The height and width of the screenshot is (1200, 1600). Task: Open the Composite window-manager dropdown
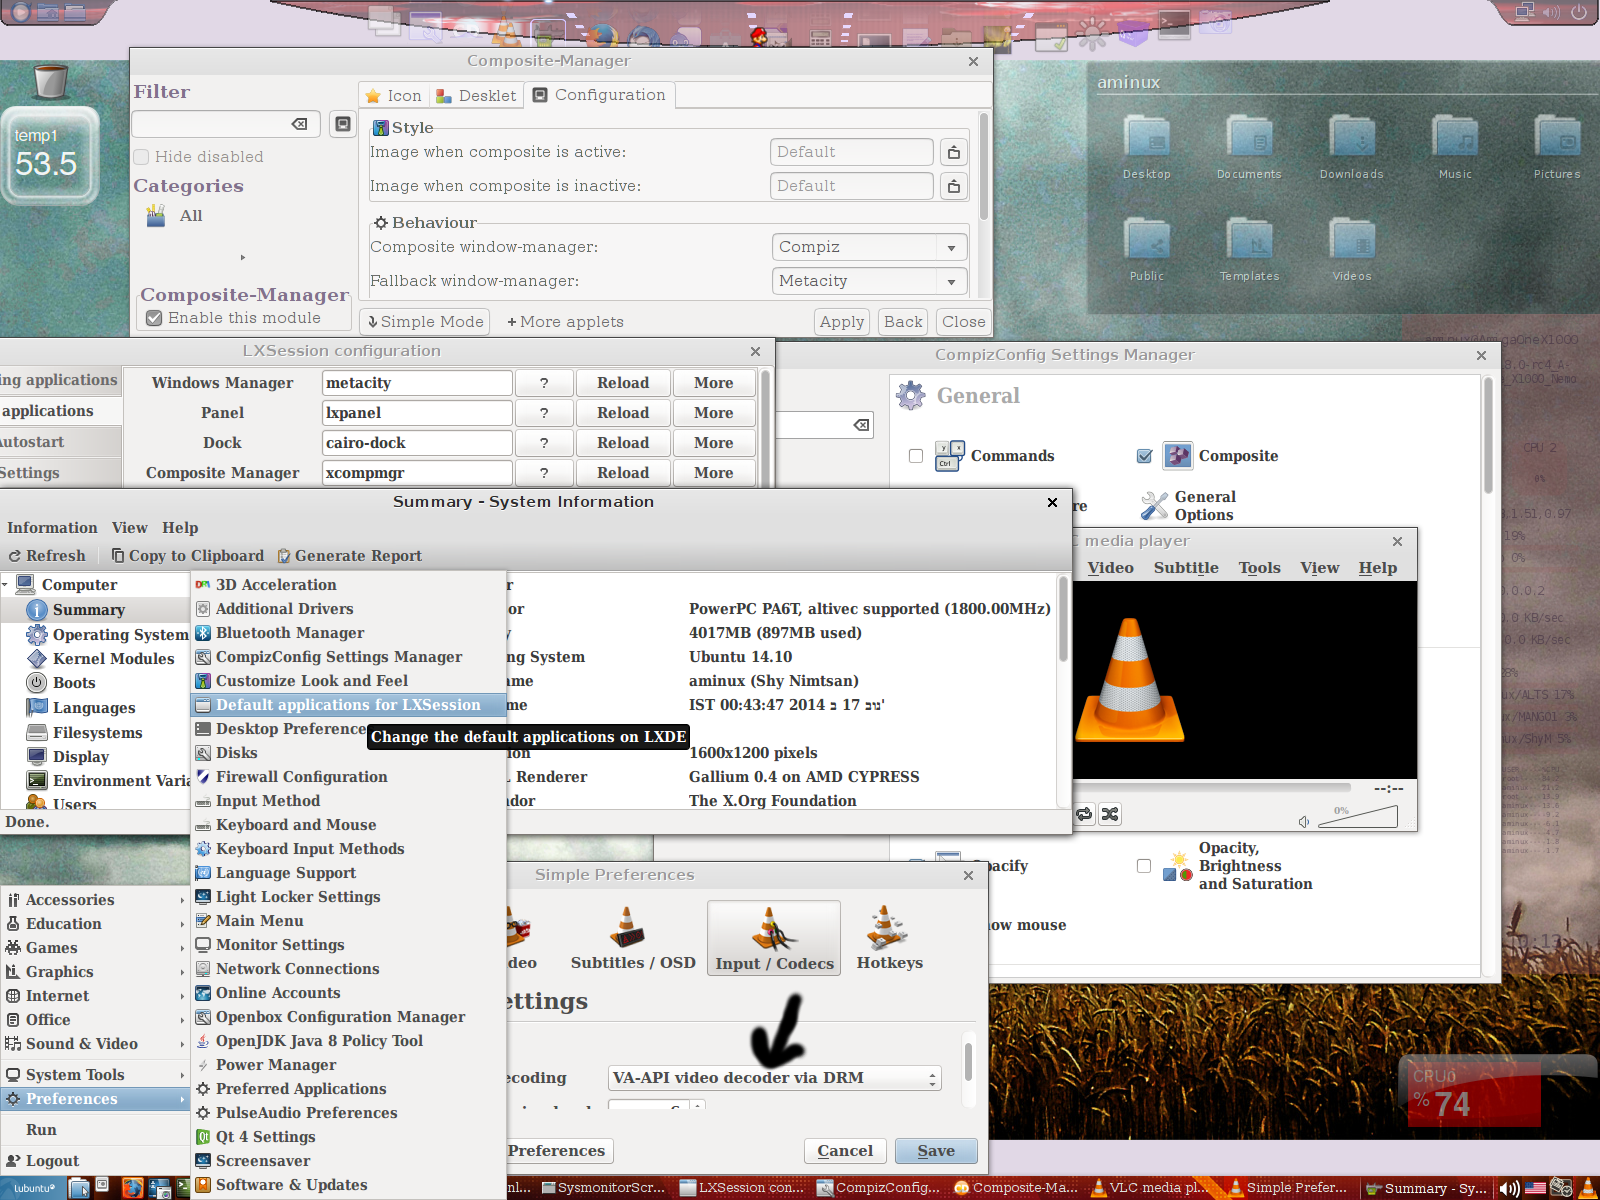869,247
